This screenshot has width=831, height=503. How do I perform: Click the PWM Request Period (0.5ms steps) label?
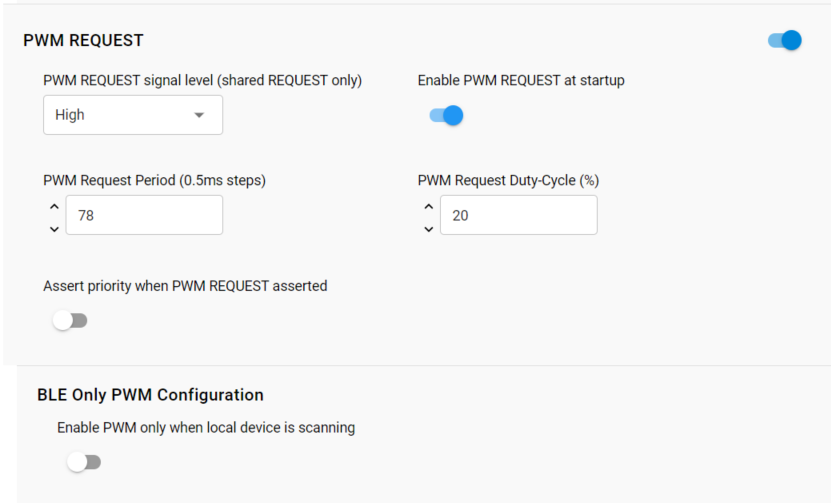pyautogui.click(x=154, y=180)
